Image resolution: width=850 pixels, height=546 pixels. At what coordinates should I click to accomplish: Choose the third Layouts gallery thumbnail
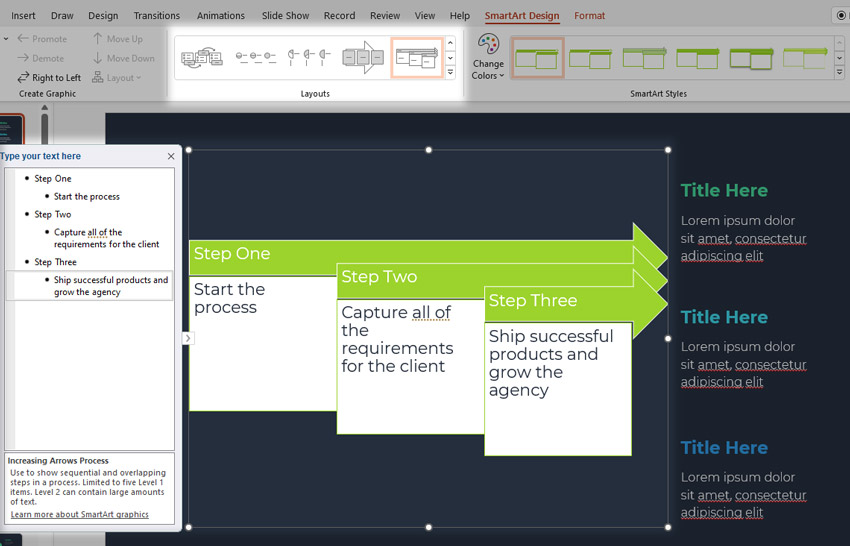[309, 57]
